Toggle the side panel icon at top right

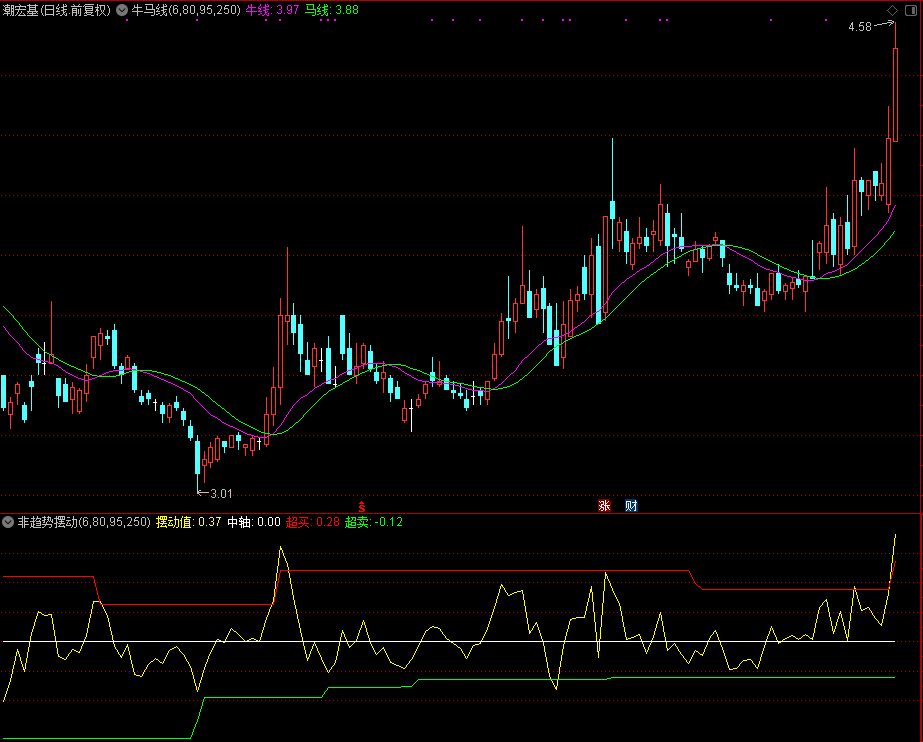coord(910,10)
